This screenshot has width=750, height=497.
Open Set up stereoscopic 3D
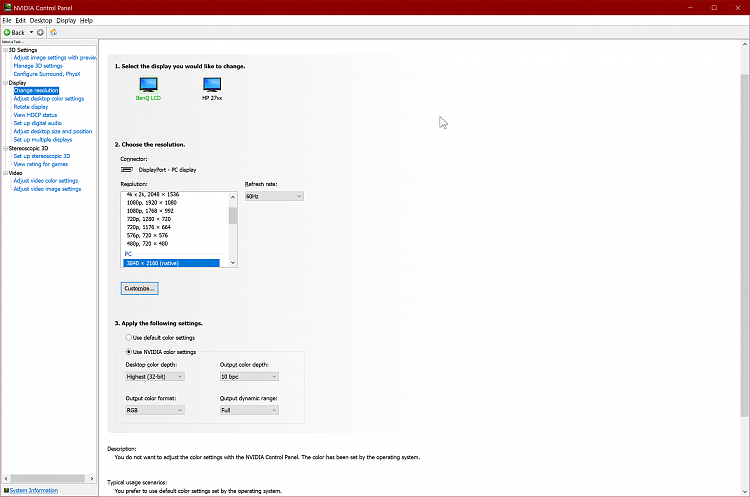pos(42,156)
